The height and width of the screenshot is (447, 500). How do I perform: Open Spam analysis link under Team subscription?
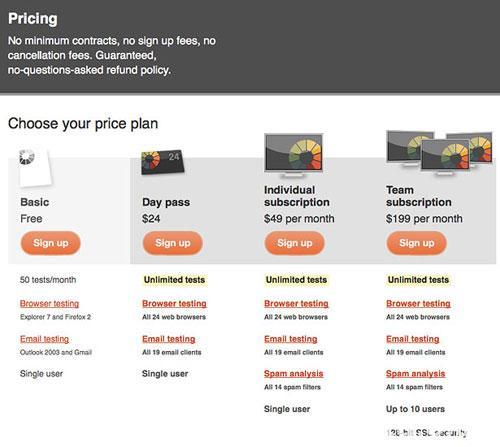pyautogui.click(x=416, y=374)
